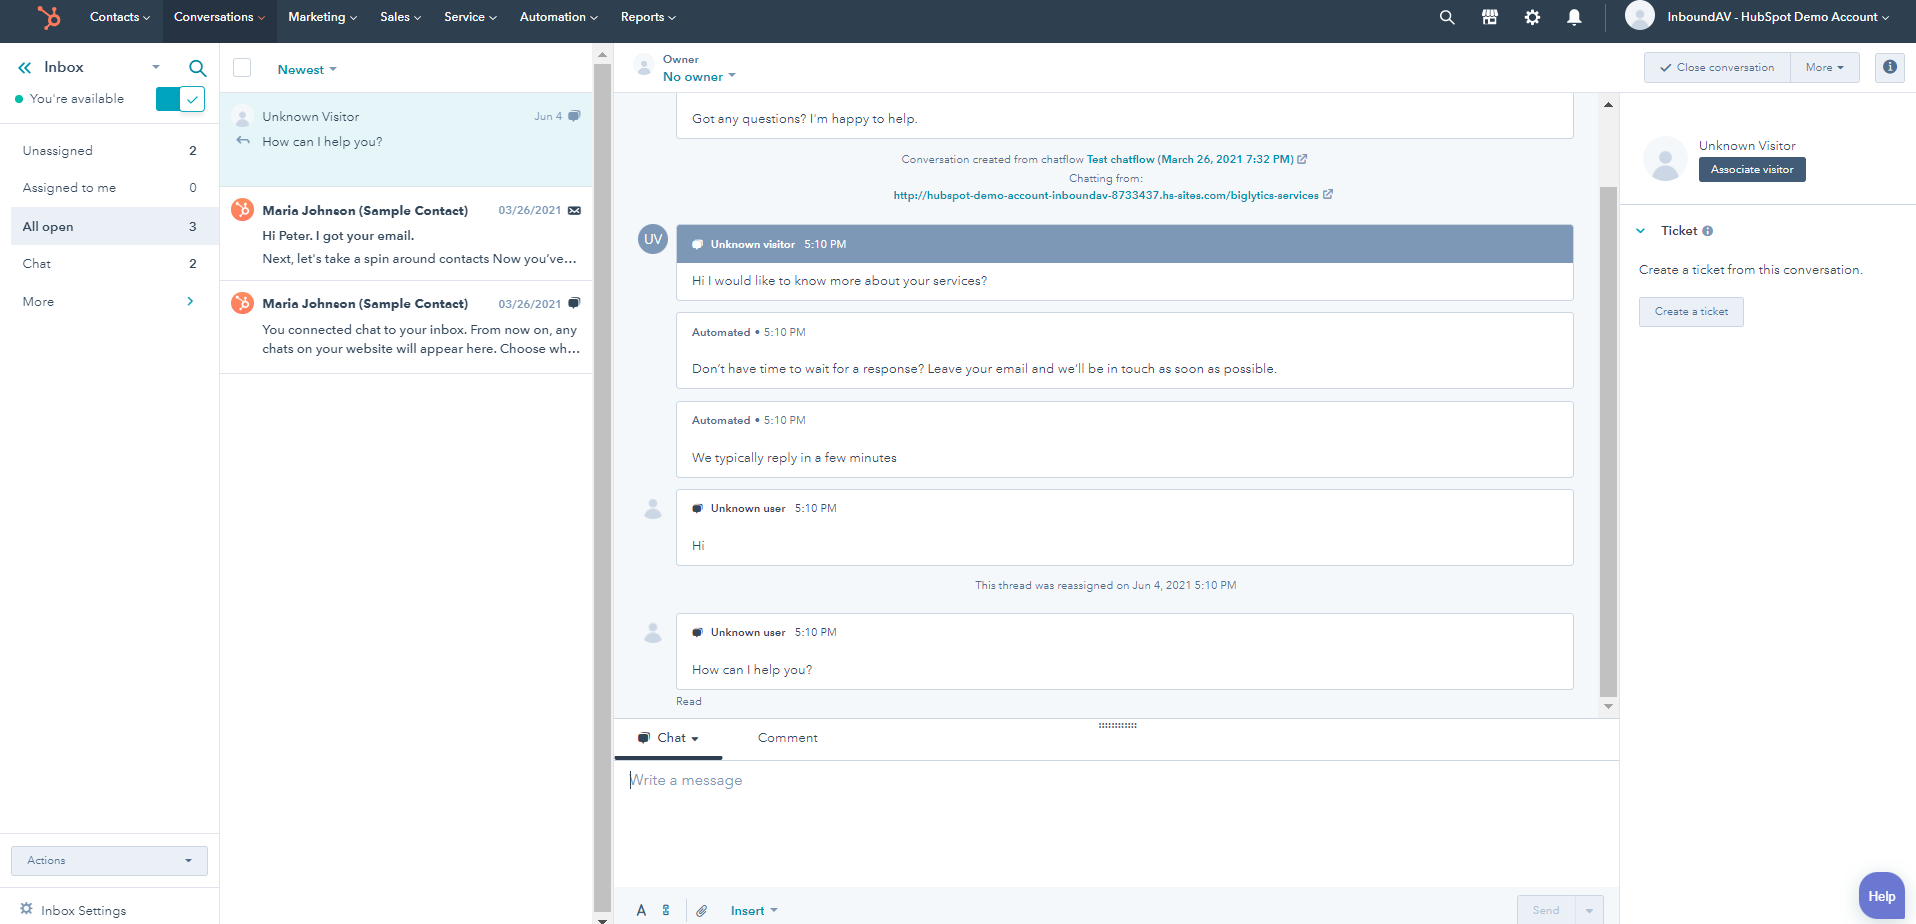Open the Sales menu
Viewport: 1916px width, 924px height.
pos(400,17)
